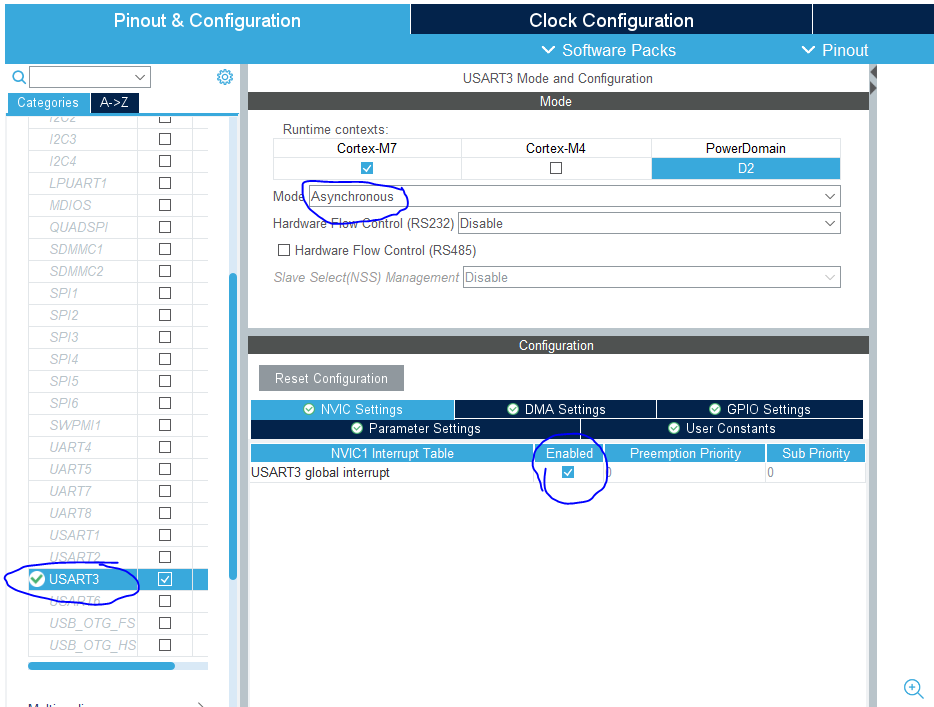Enable the I2C3 checkbox

165,139
